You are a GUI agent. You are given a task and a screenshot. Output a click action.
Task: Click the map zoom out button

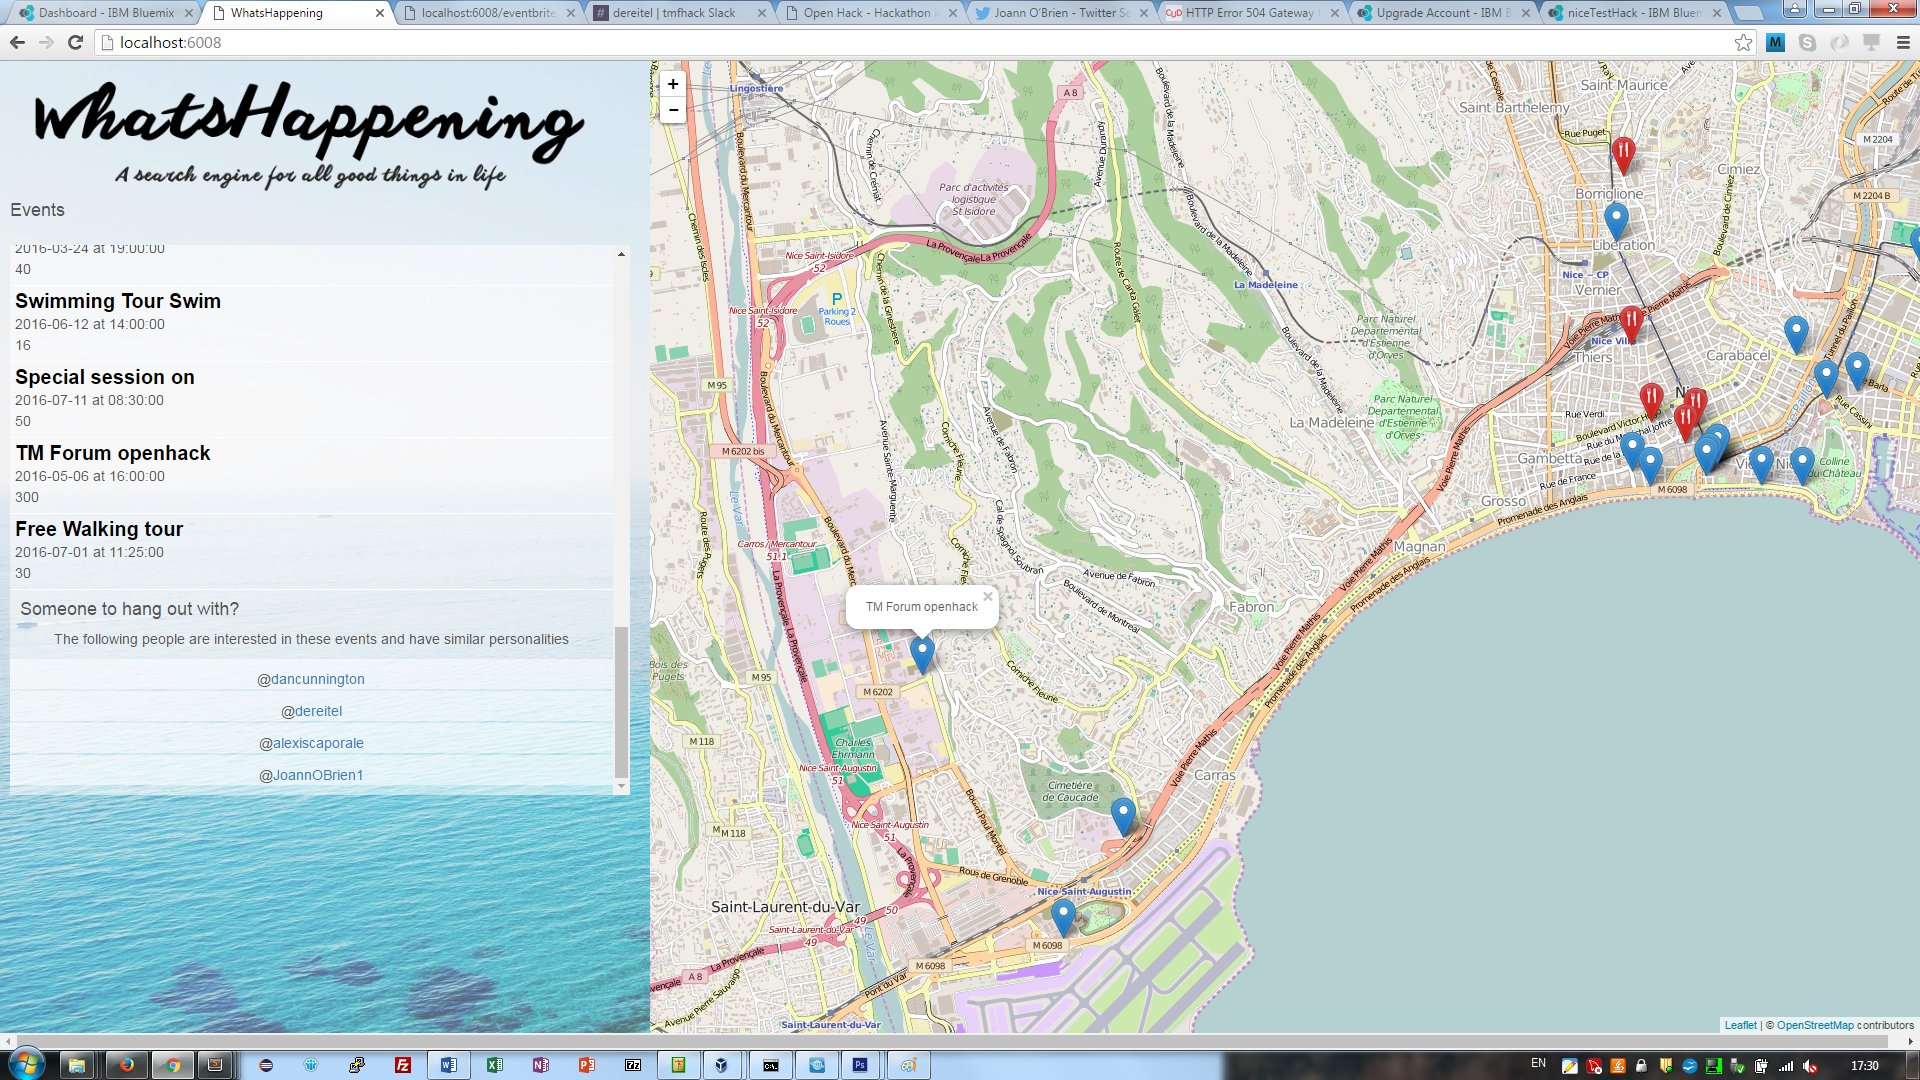click(x=673, y=110)
